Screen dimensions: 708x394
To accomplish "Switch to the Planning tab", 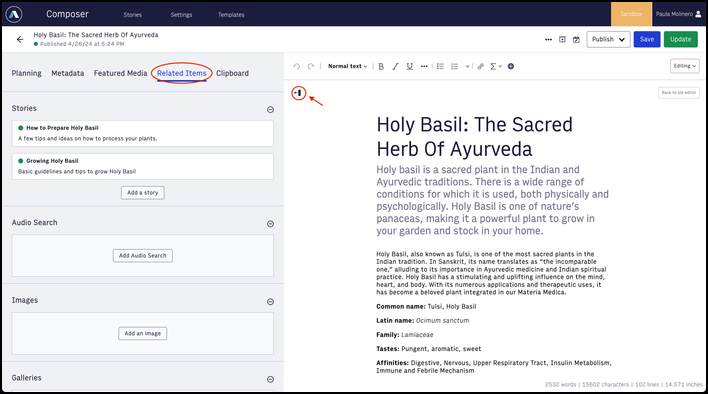I will pyautogui.click(x=27, y=73).
